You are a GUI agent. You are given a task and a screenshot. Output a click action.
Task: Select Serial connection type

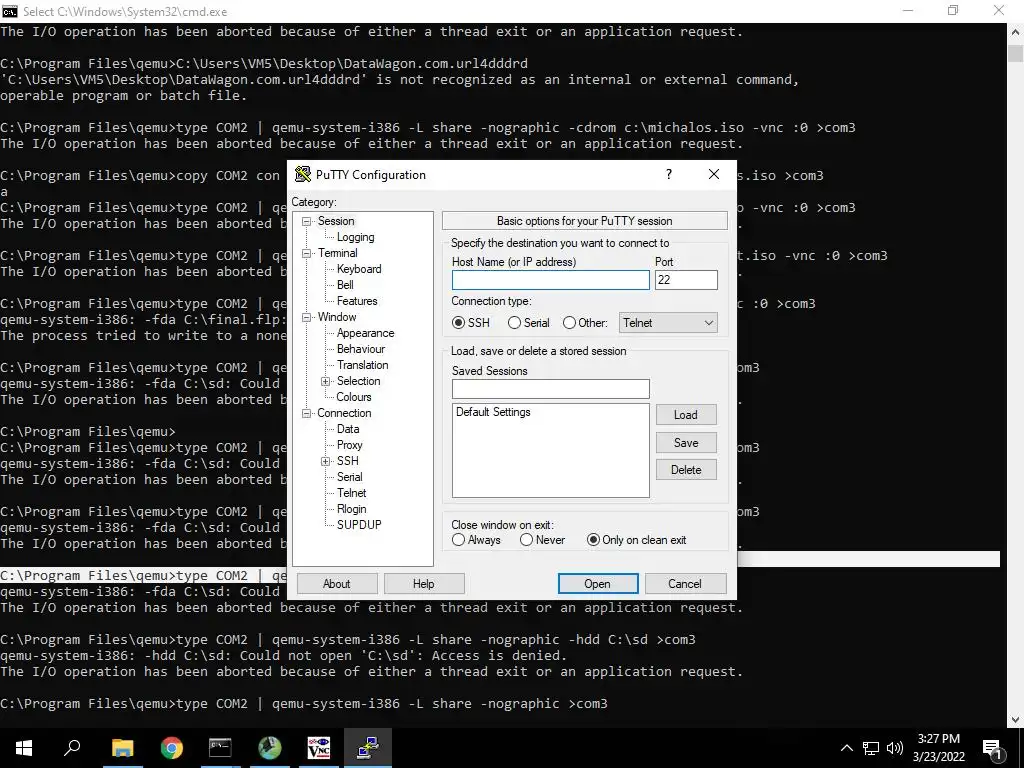tap(528, 323)
